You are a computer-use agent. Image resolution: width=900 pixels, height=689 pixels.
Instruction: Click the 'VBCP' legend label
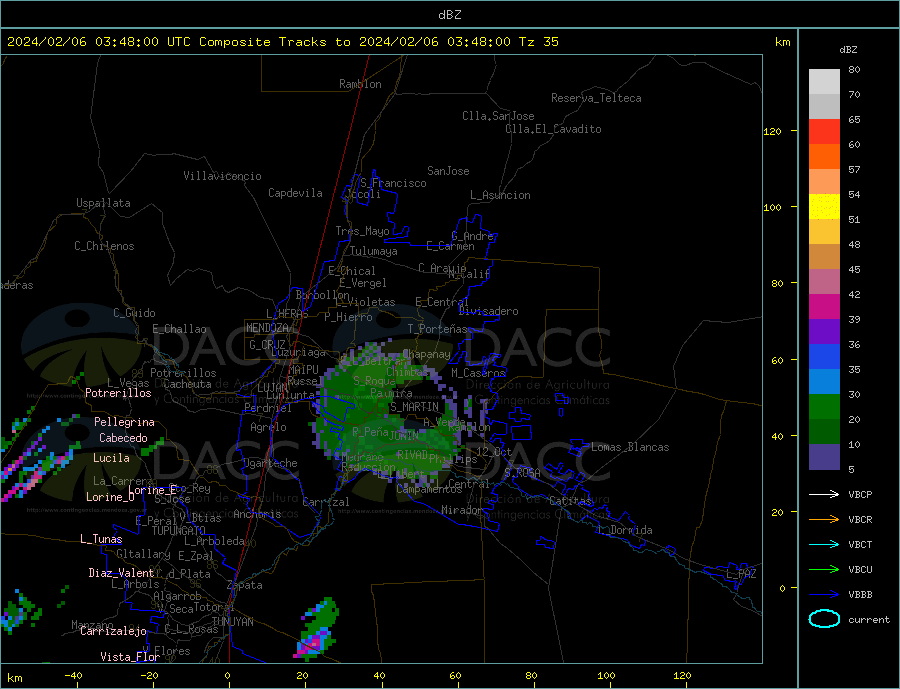tap(860, 494)
